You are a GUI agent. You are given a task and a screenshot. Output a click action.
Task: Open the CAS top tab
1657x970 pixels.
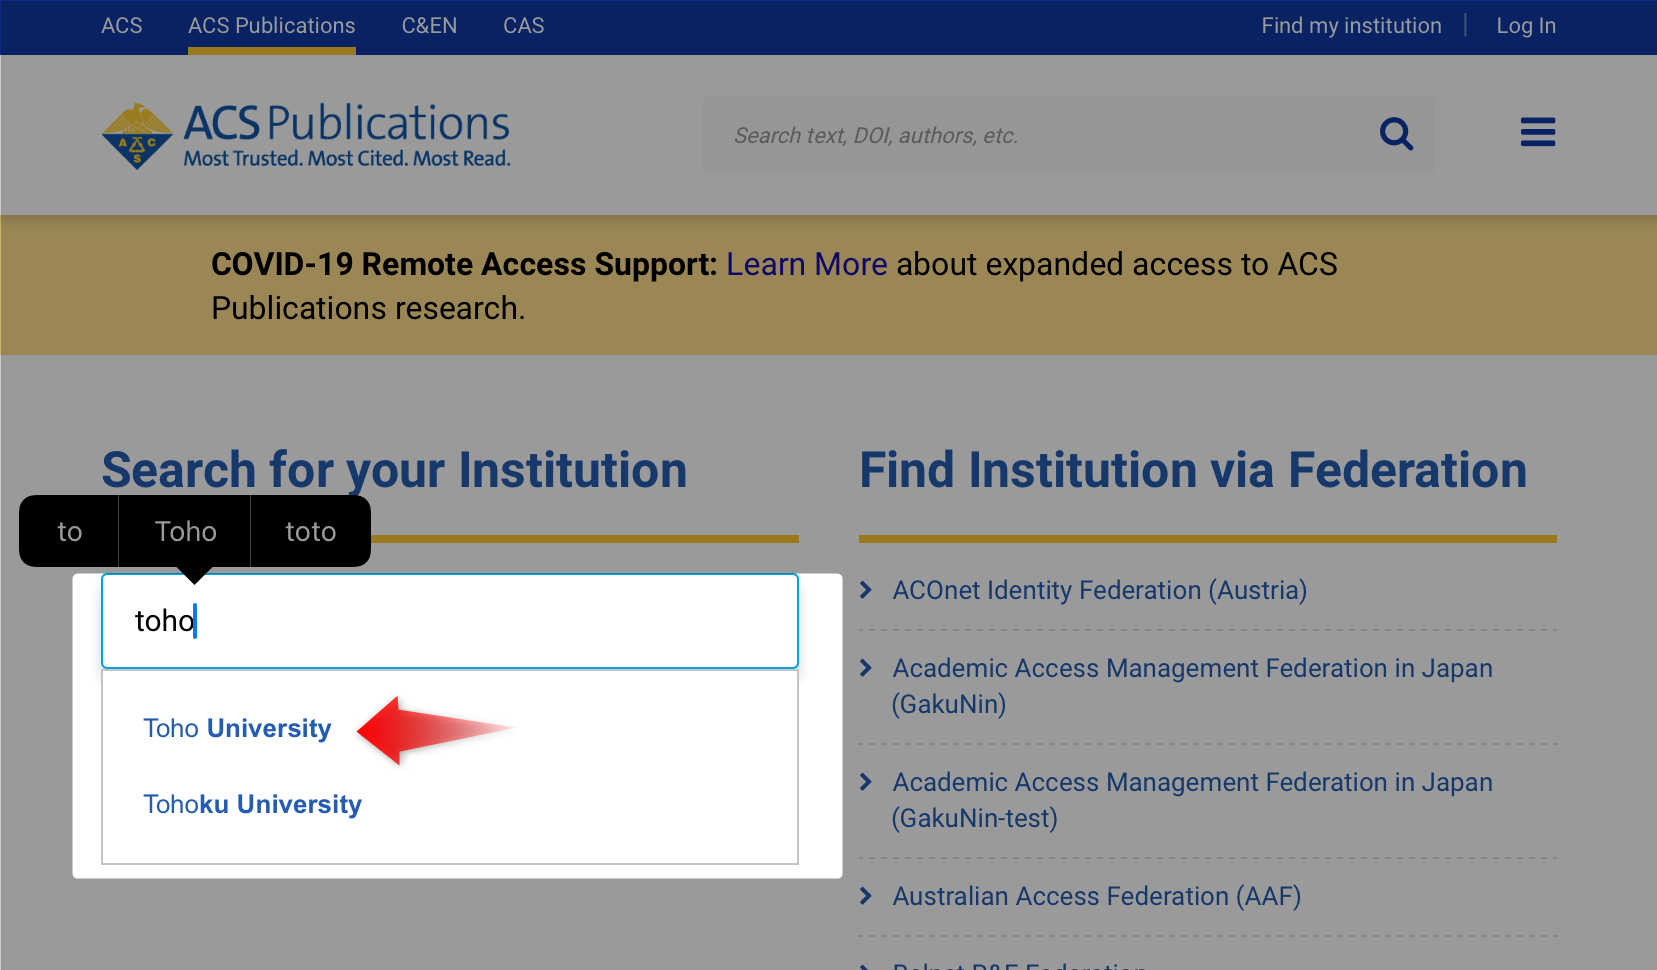(524, 26)
